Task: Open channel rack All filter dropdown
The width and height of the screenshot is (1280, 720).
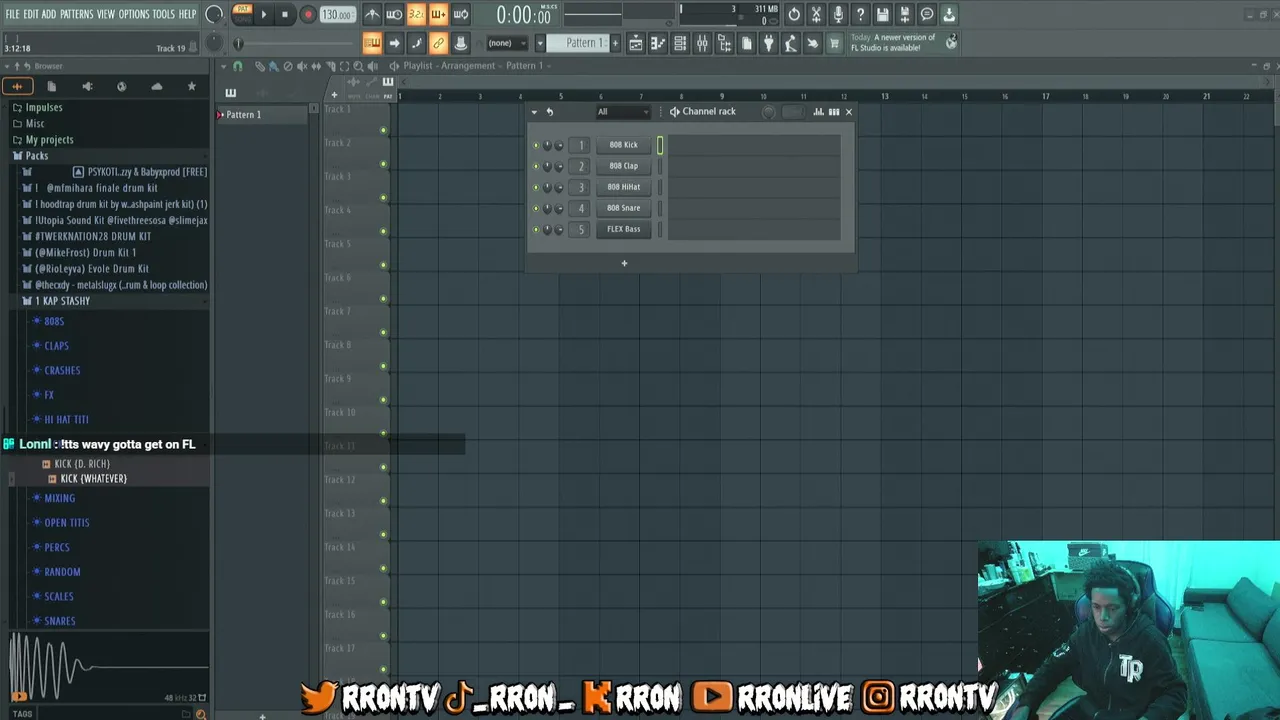Action: 622,112
